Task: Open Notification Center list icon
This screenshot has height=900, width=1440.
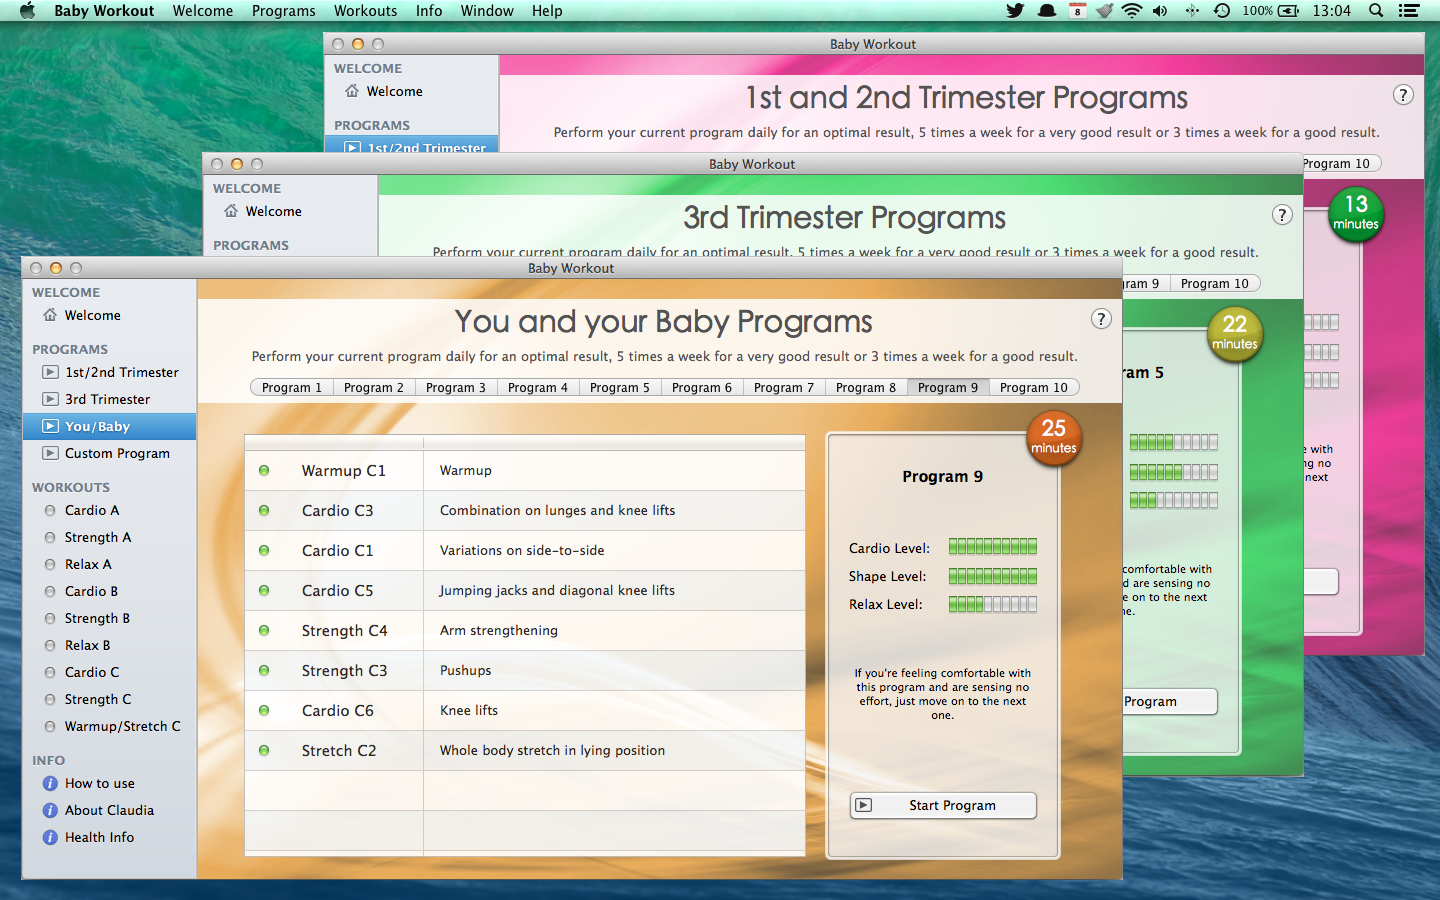Action: point(1409,11)
